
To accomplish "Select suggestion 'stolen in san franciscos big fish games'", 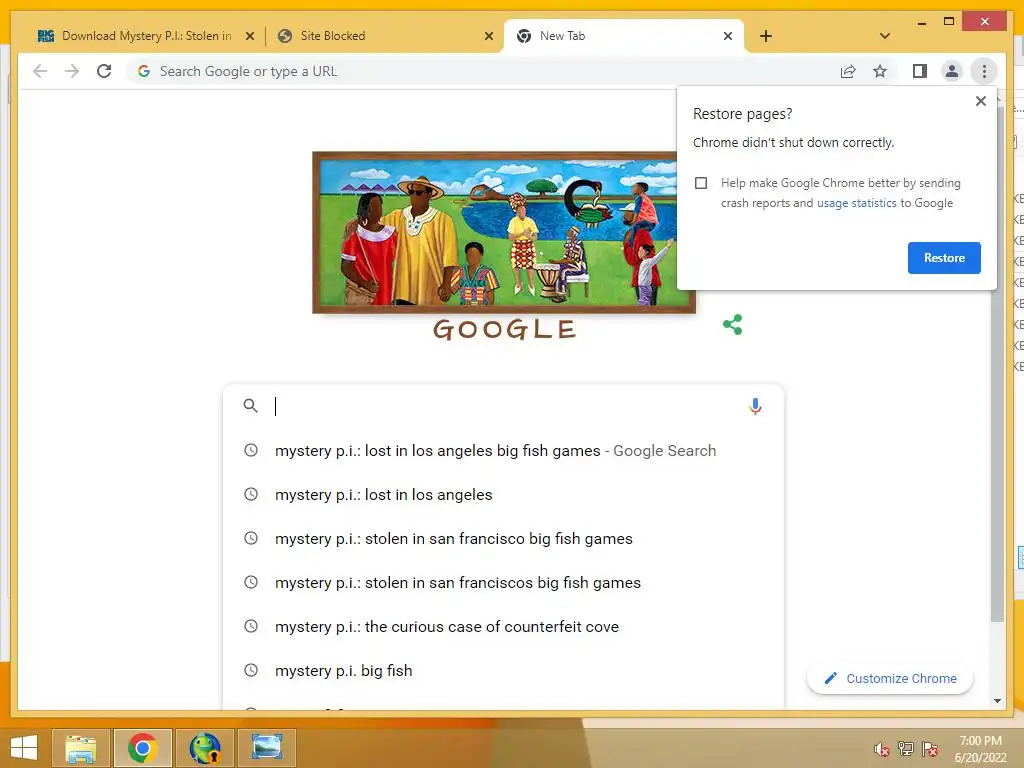I will click(x=503, y=583).
